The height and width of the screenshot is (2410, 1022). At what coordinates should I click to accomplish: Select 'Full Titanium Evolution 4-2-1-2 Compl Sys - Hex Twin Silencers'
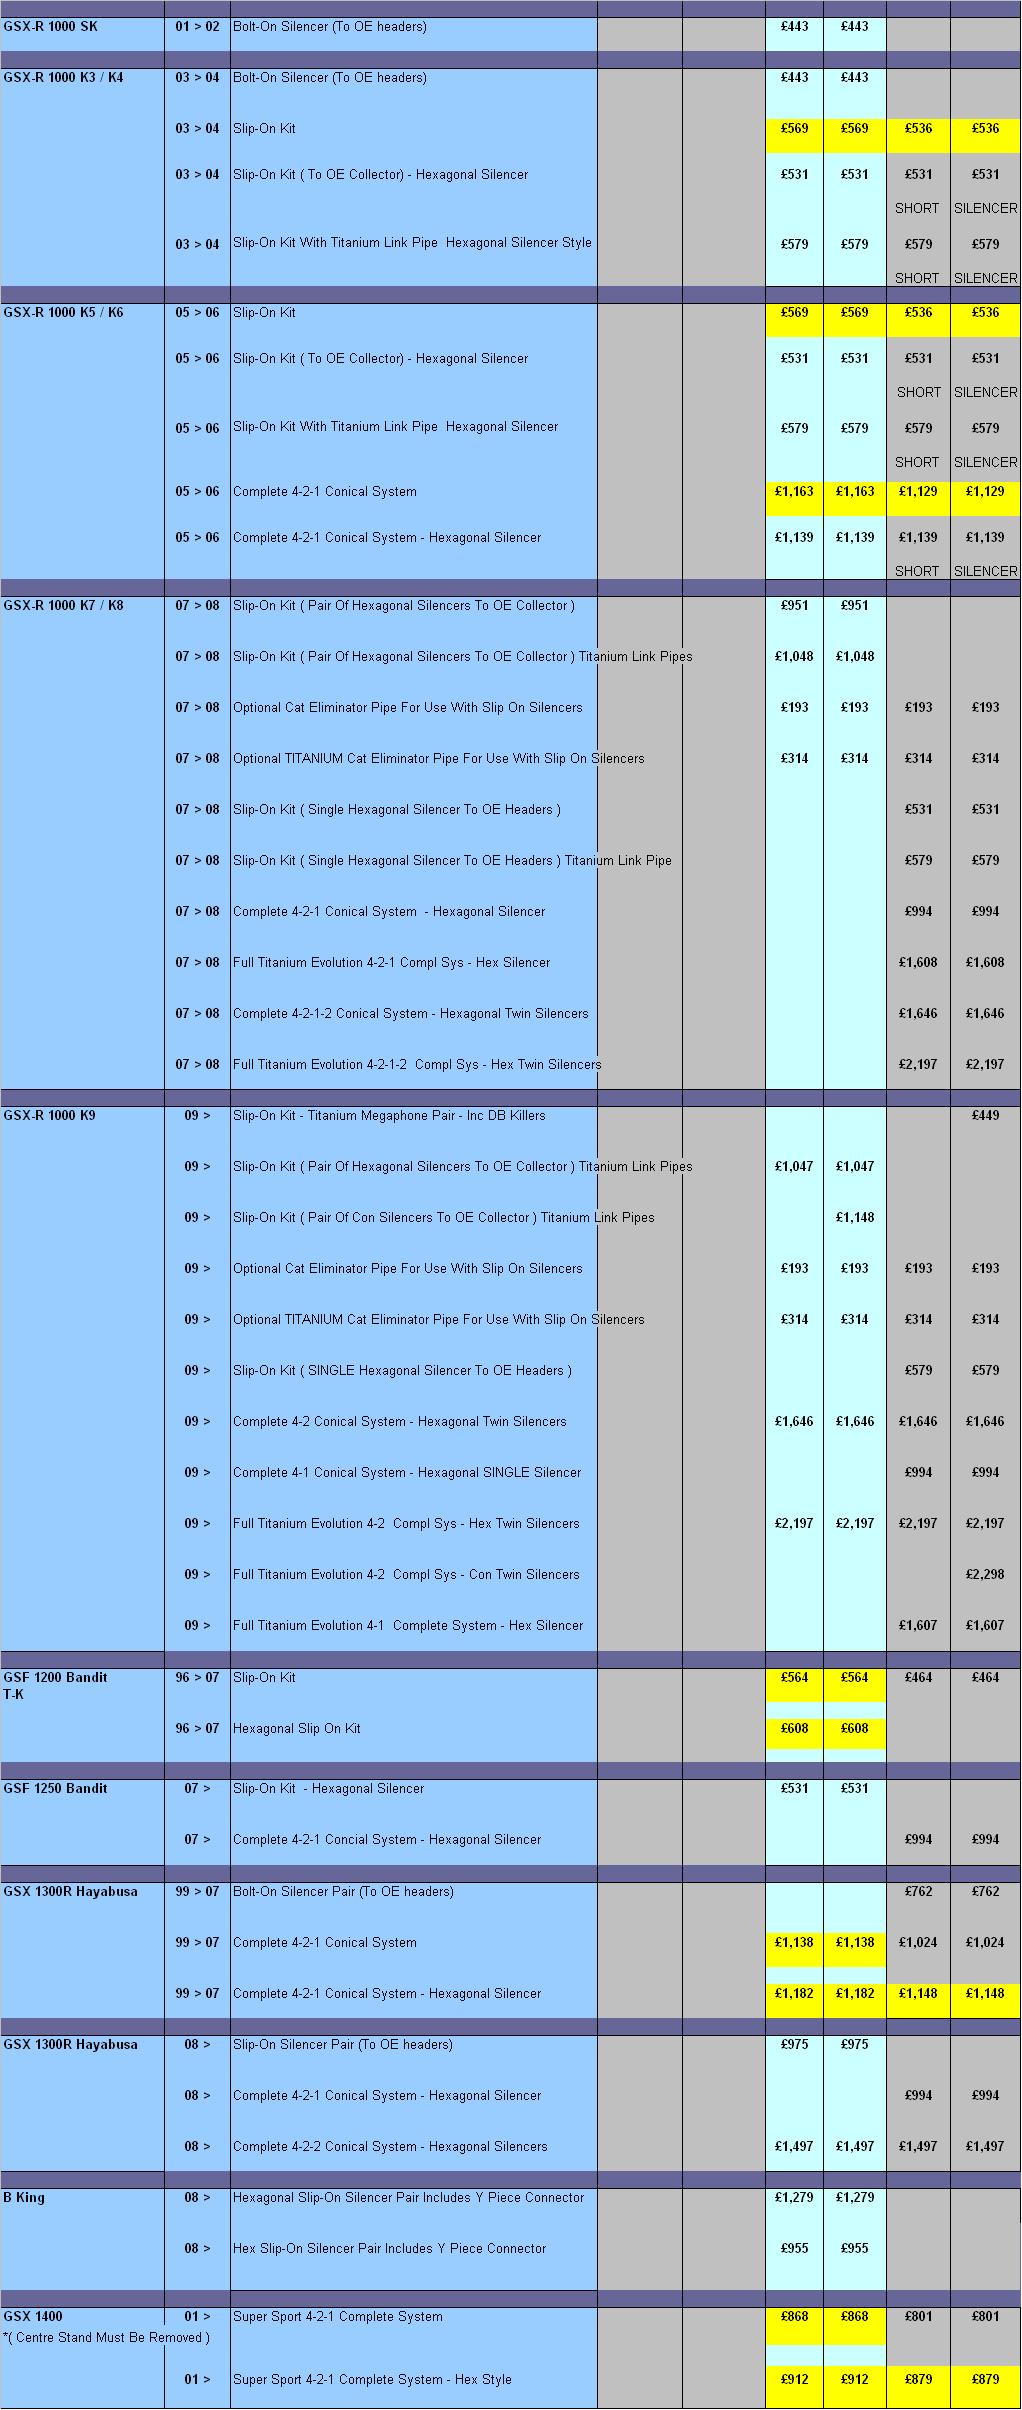click(x=417, y=1064)
